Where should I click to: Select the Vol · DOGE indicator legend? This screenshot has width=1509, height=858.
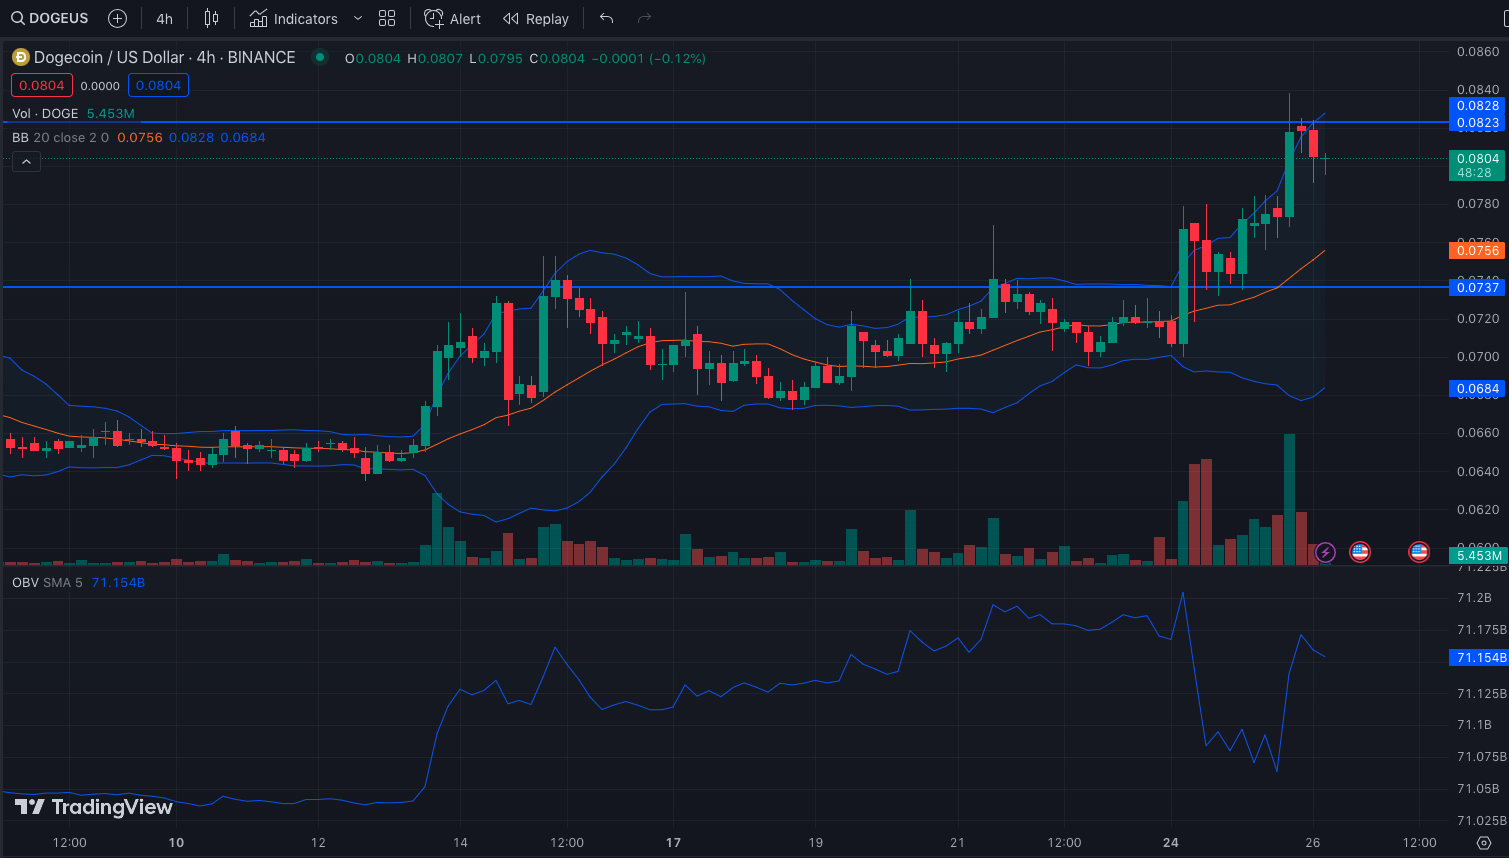[45, 113]
